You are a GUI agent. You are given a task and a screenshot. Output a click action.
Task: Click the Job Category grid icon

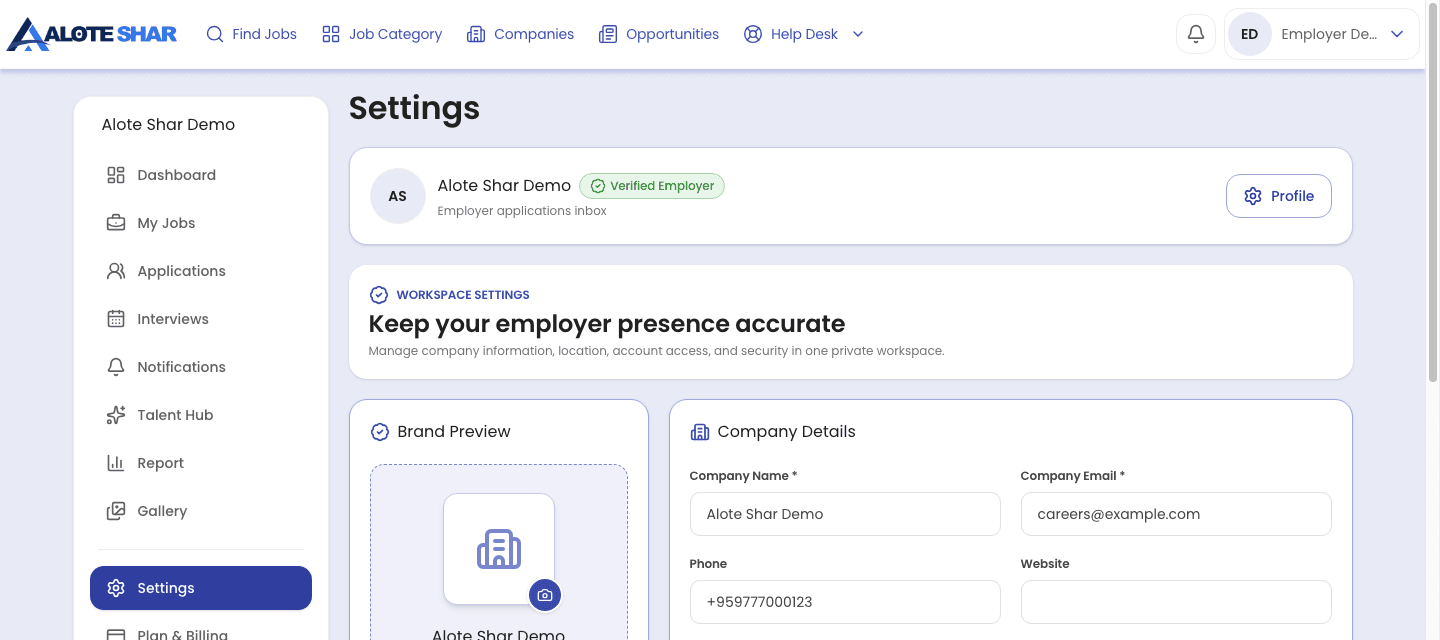pos(331,34)
